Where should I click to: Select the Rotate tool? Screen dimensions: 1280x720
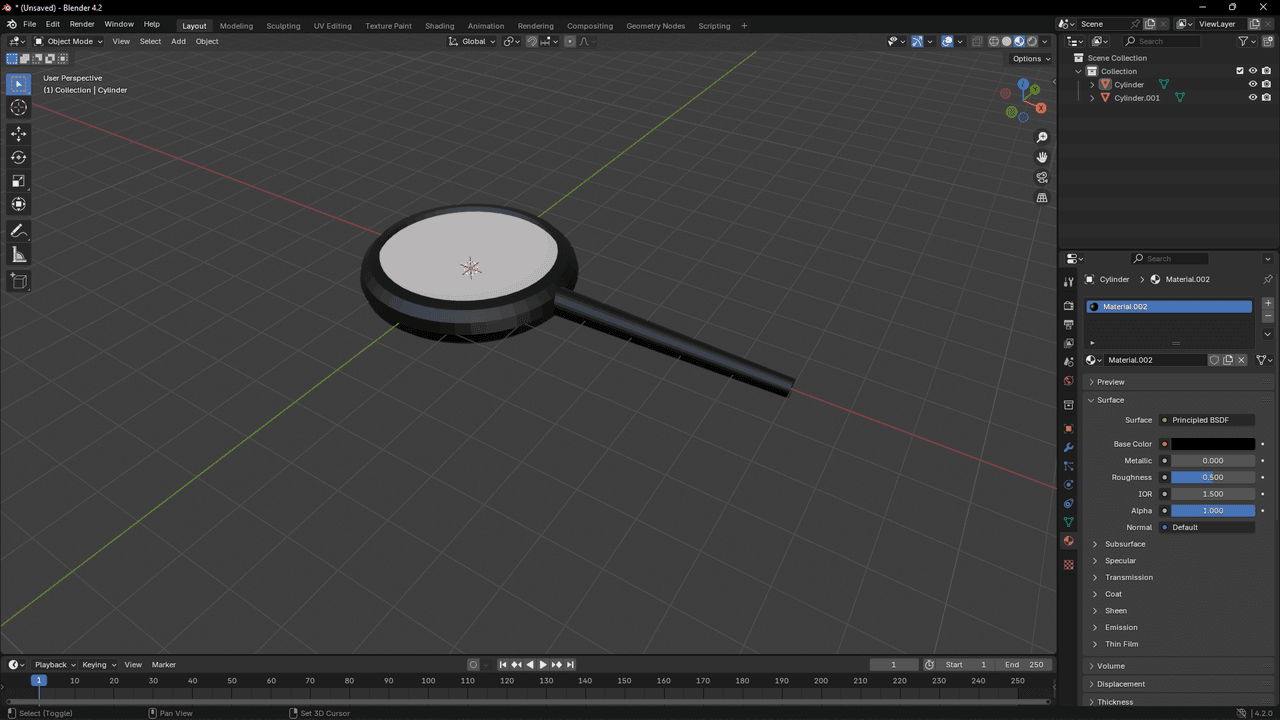pos(18,157)
